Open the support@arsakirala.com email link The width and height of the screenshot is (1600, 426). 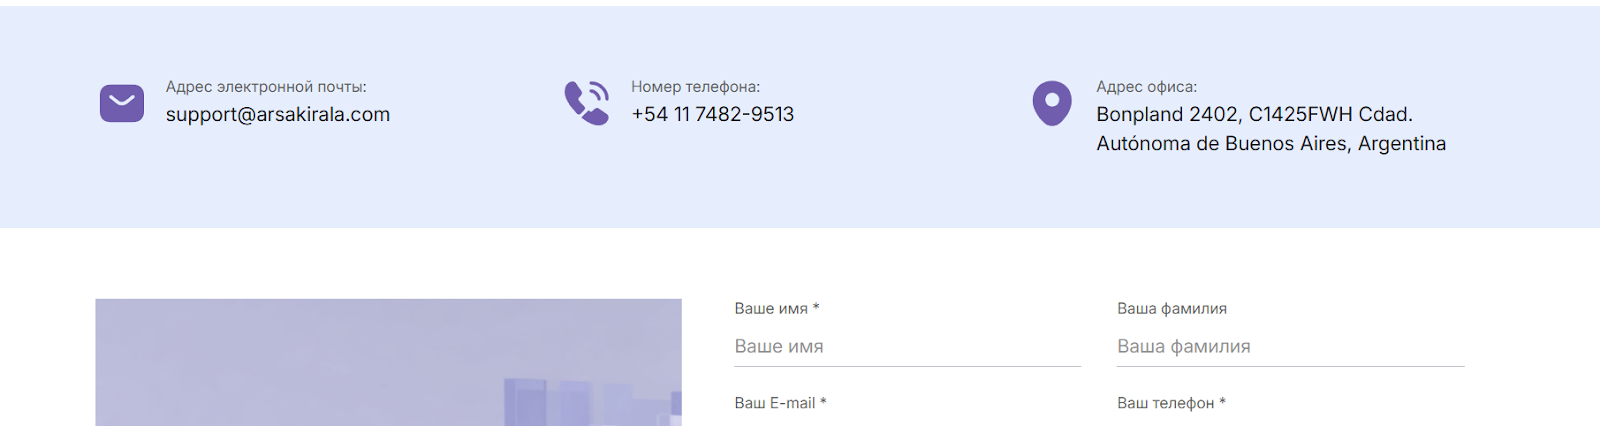(278, 114)
